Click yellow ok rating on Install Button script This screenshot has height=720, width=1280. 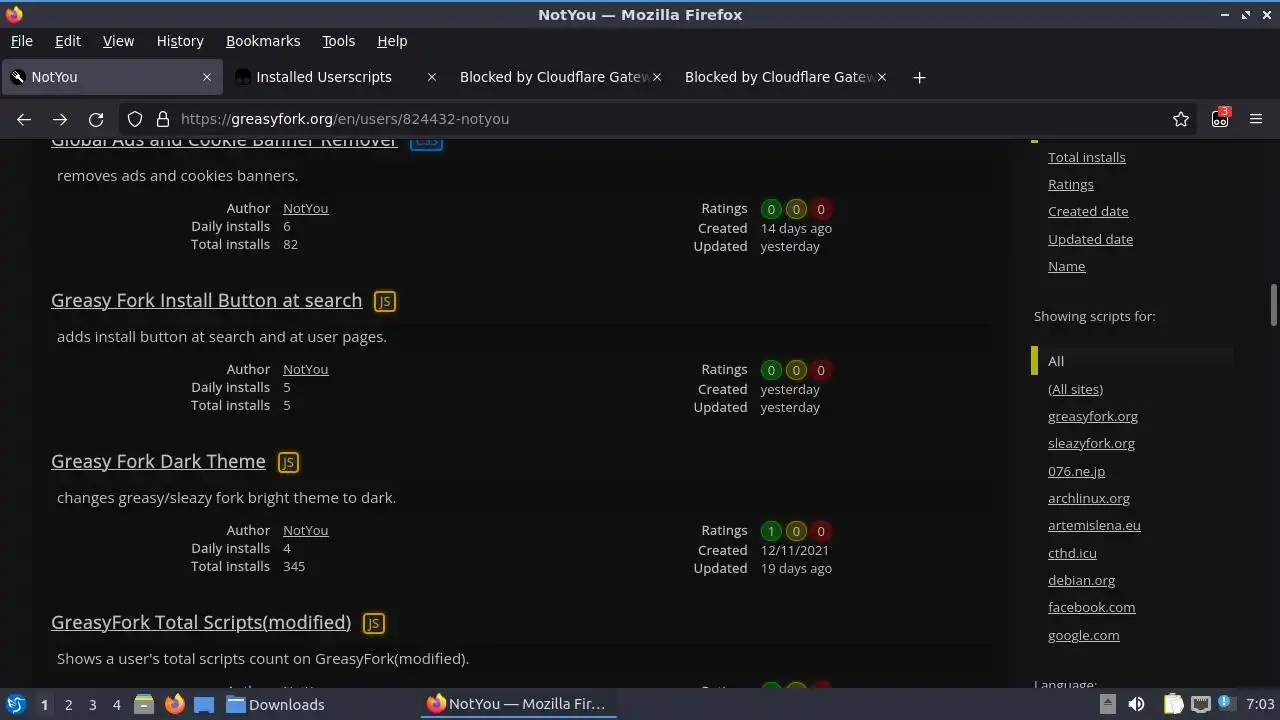(796, 370)
